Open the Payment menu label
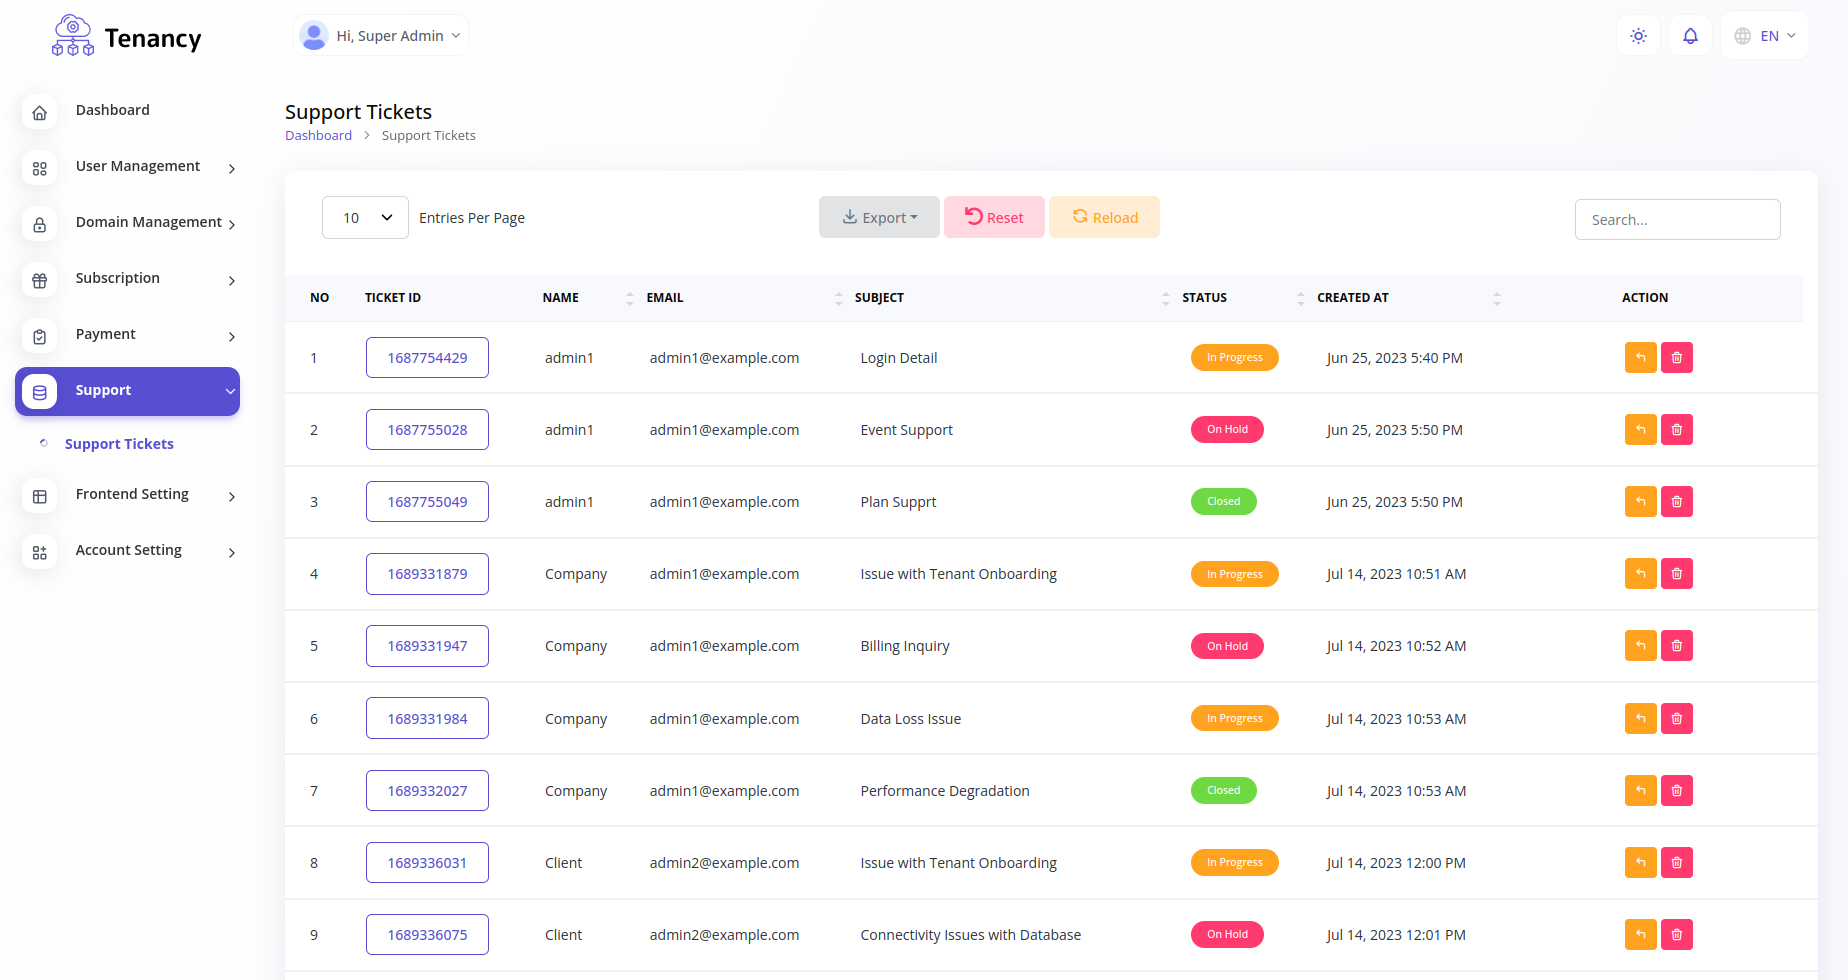This screenshot has width=1848, height=980. [x=106, y=334]
